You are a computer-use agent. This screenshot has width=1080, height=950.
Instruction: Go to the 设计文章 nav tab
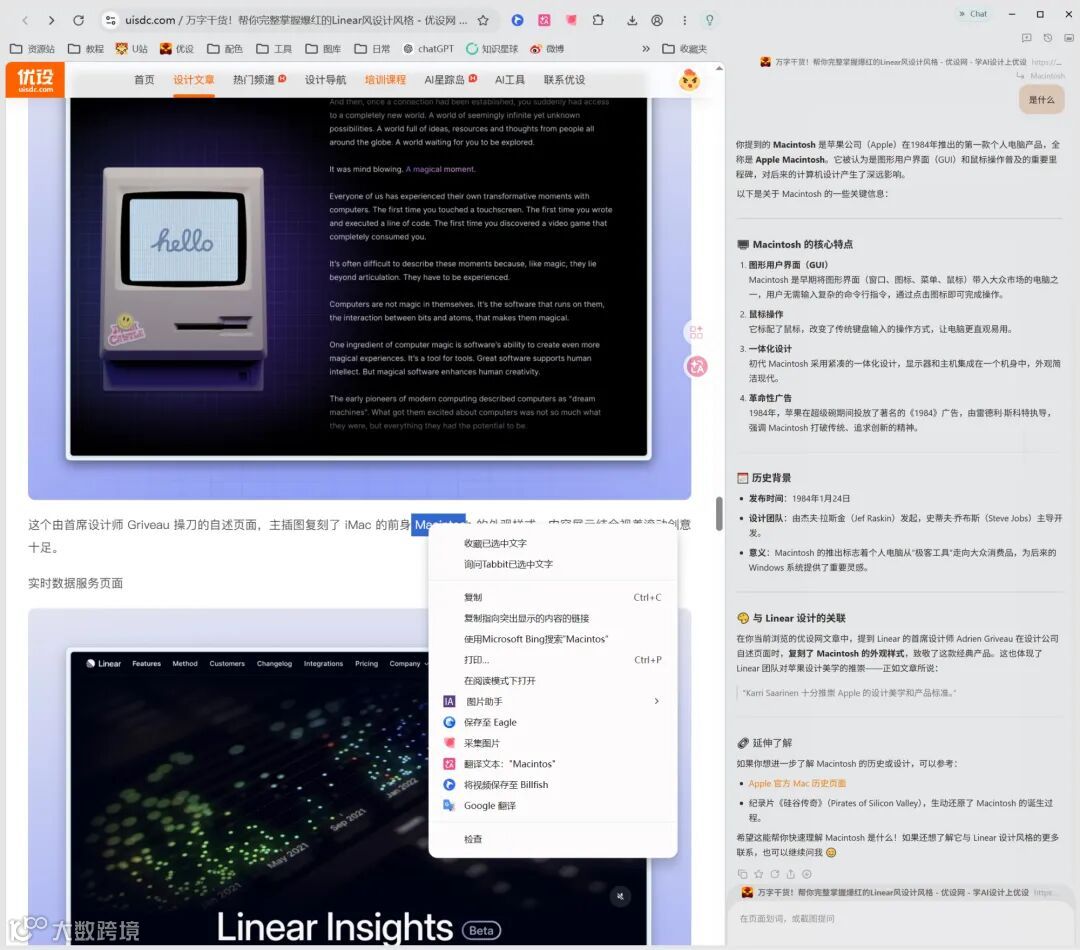click(194, 80)
